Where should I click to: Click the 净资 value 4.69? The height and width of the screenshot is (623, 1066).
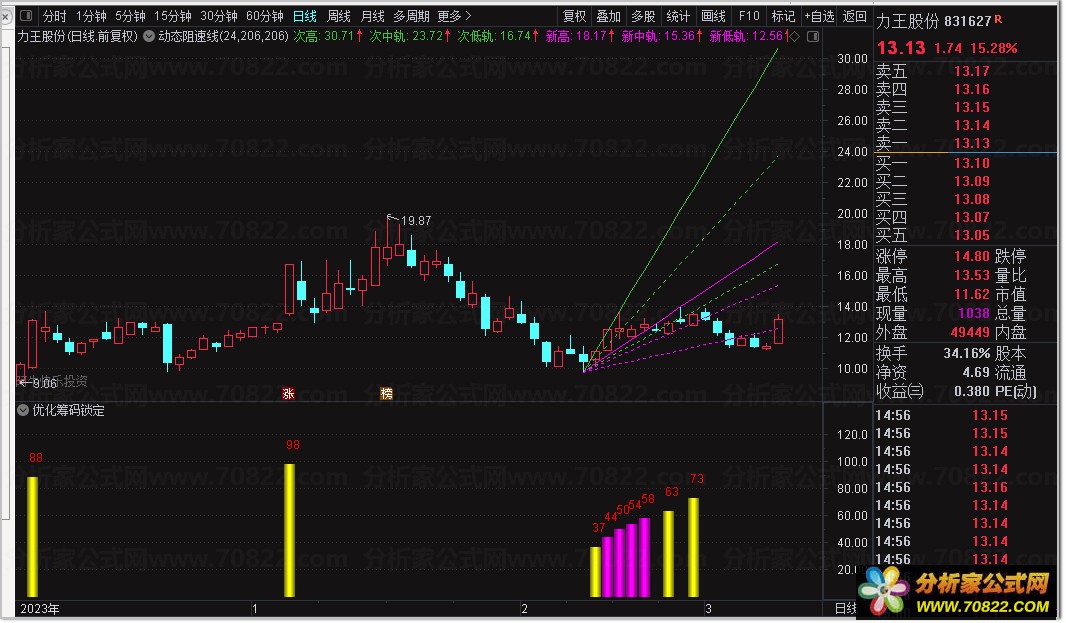976,373
